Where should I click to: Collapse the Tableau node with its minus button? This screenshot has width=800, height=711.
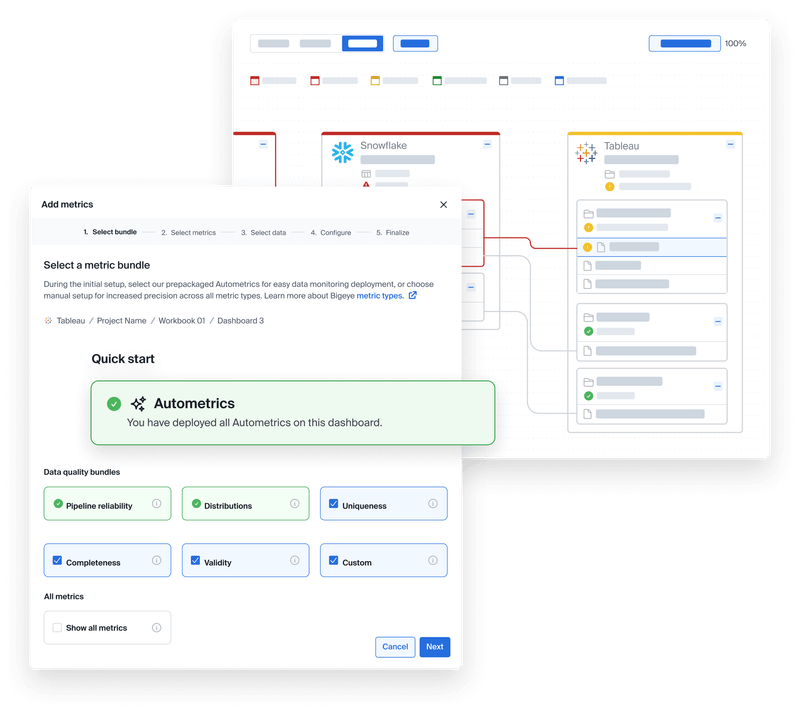pyautogui.click(x=729, y=144)
